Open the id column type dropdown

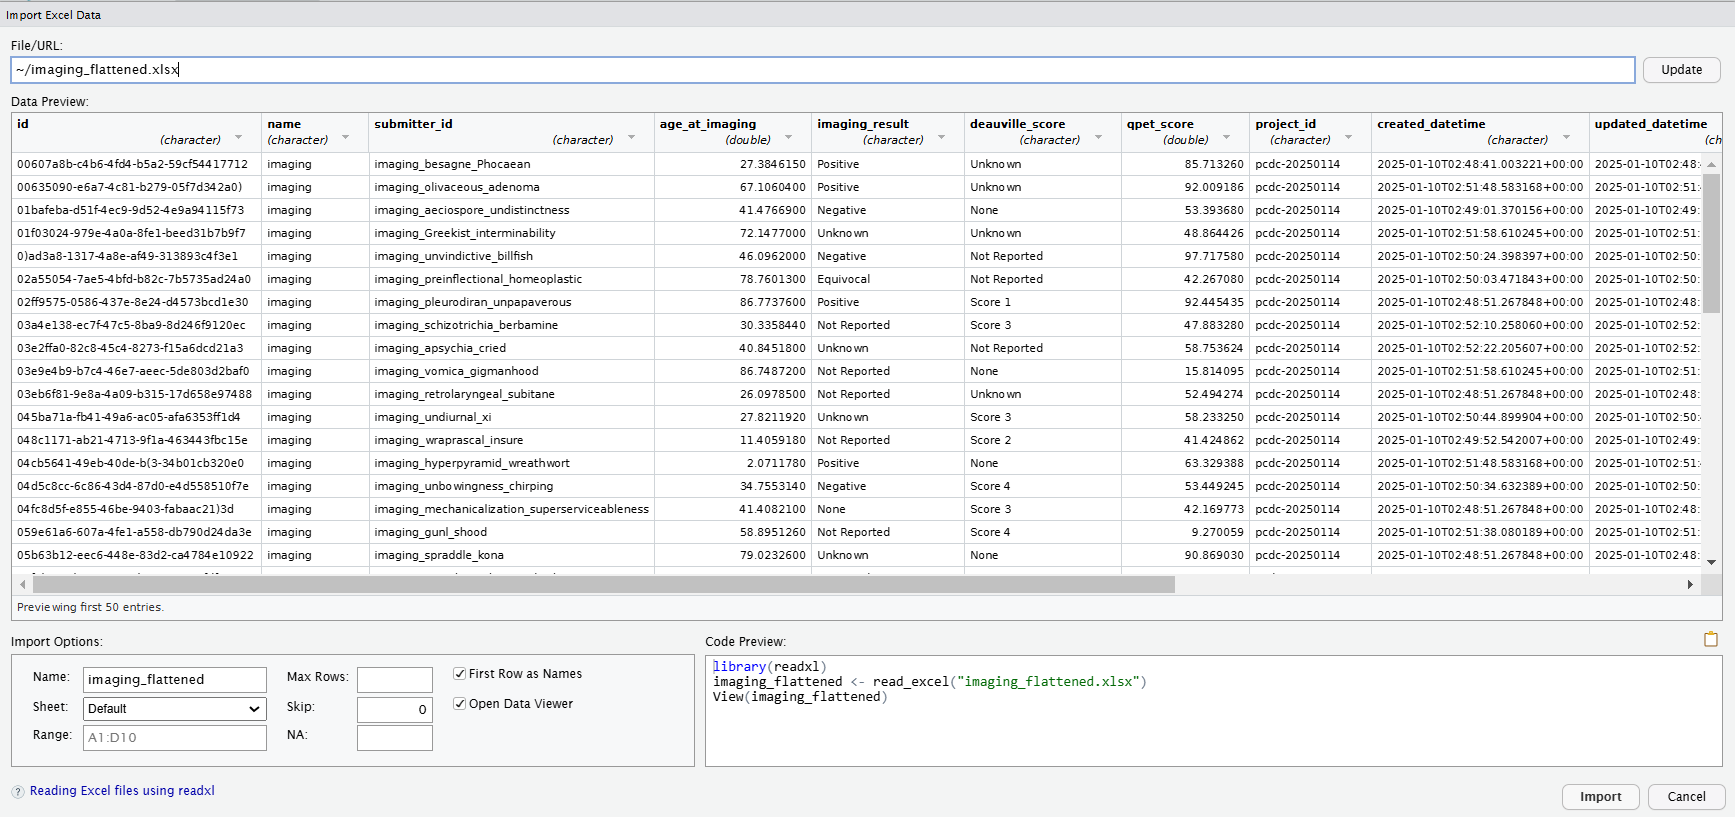tap(238, 138)
